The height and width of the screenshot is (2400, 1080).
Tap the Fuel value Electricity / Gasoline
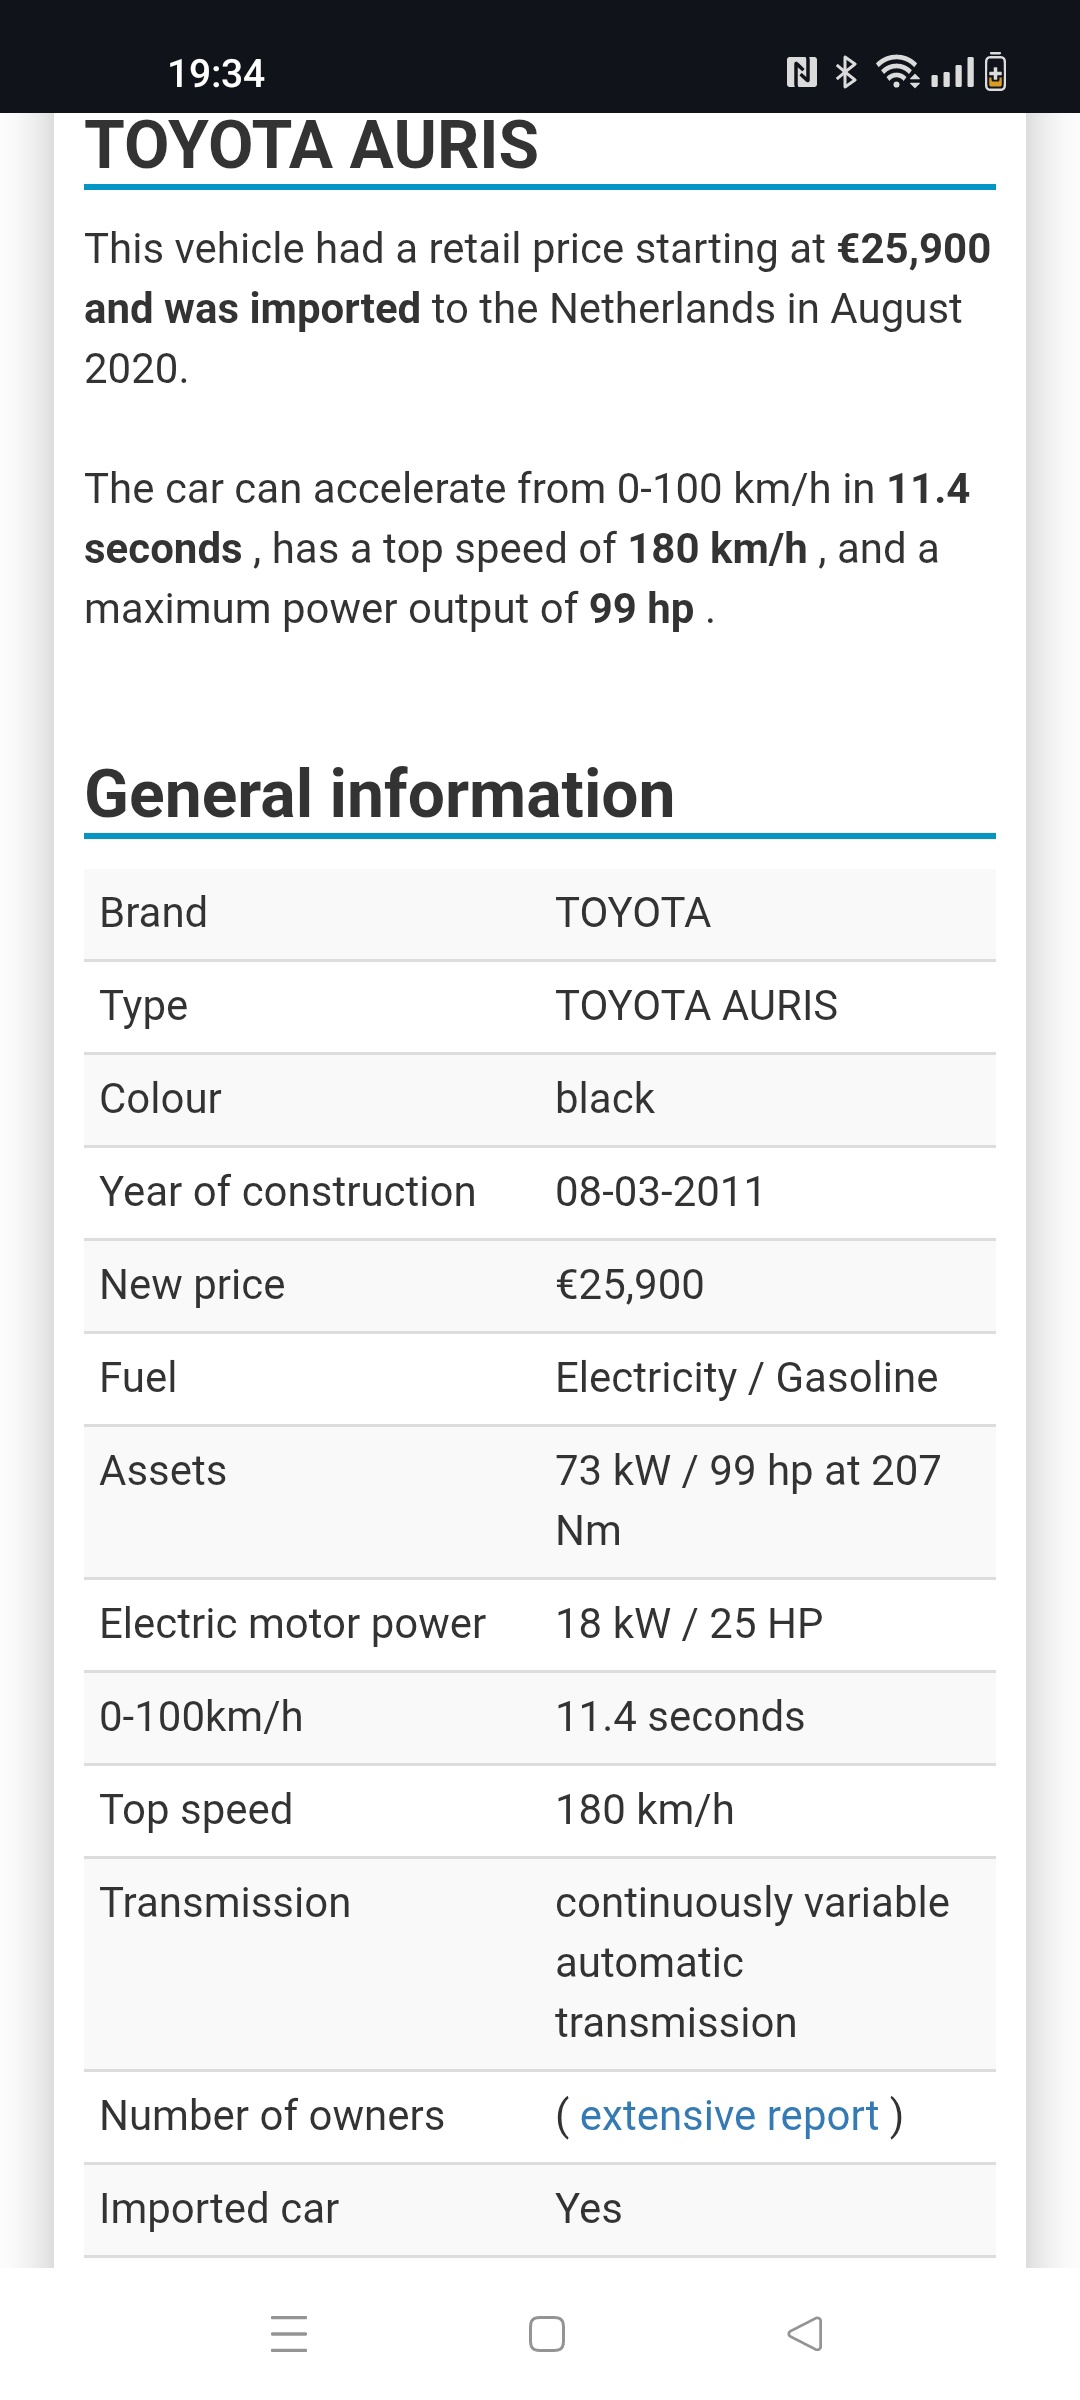[747, 1378]
